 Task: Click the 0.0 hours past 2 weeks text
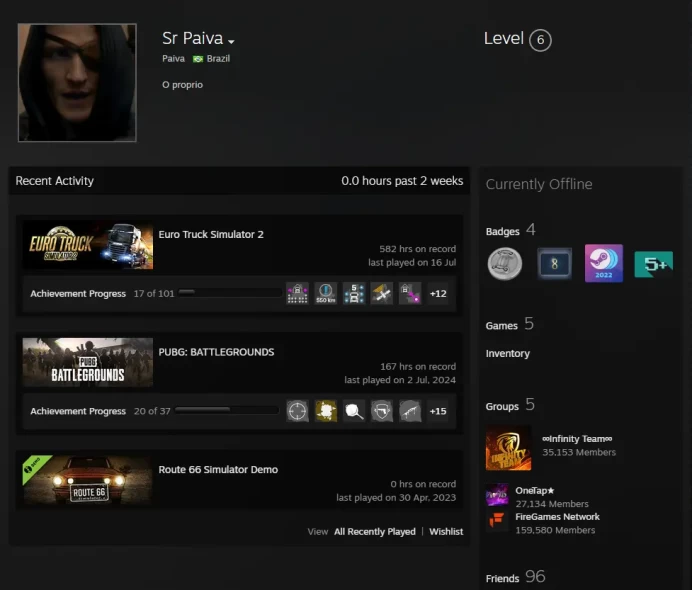point(402,181)
